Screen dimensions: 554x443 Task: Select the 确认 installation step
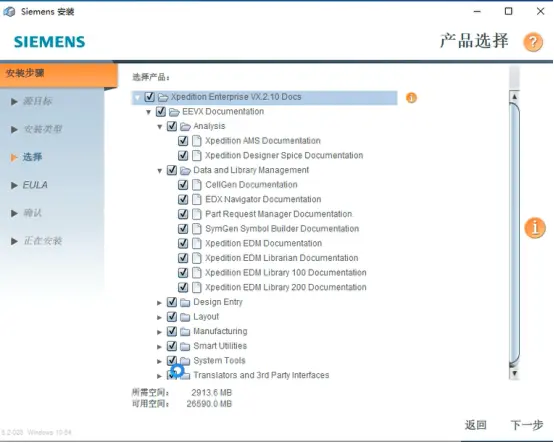(x=32, y=213)
